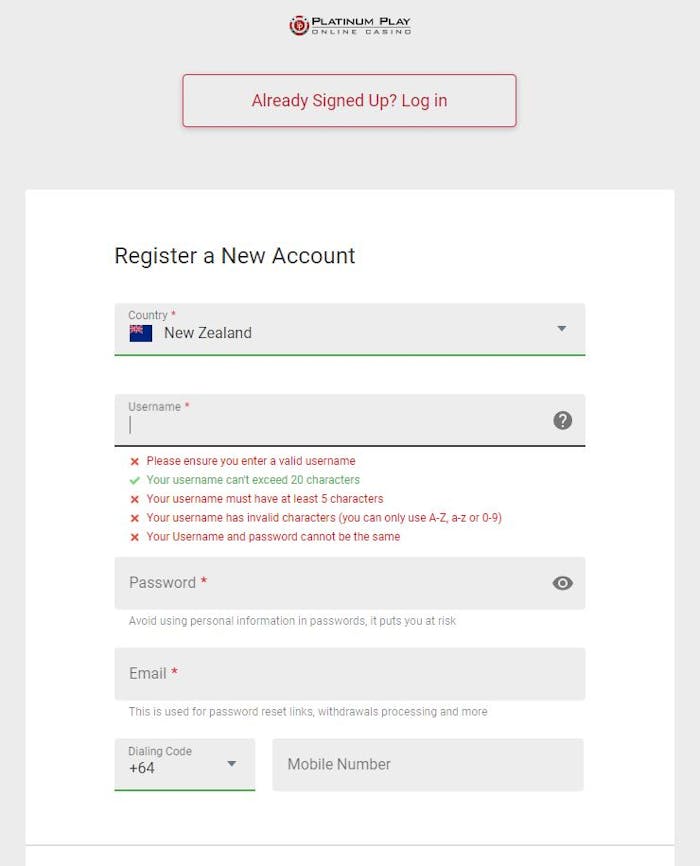Click the password personal information hint text
The height and width of the screenshot is (866, 700).
(292, 621)
